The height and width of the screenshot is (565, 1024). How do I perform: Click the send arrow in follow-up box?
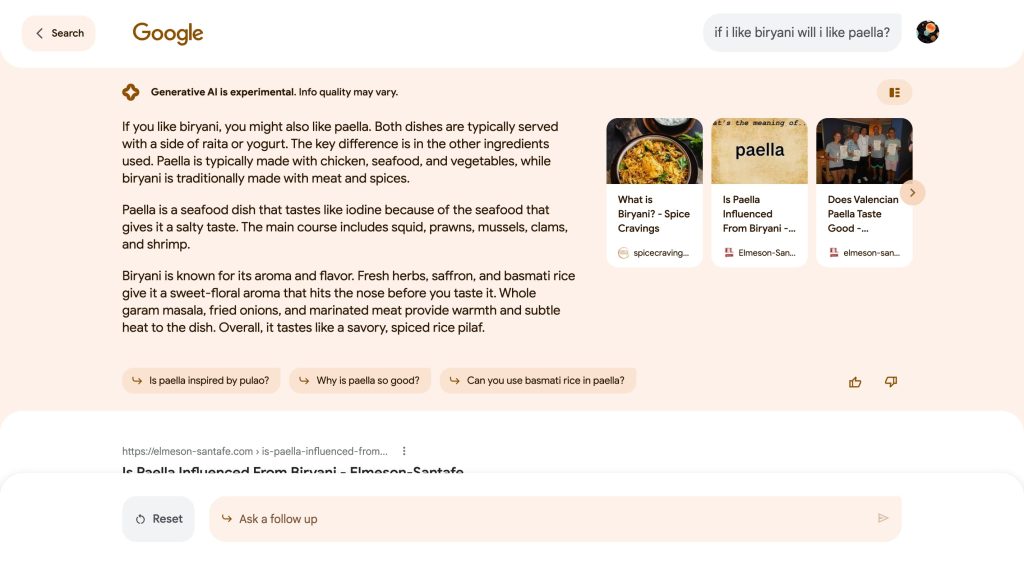coord(883,518)
